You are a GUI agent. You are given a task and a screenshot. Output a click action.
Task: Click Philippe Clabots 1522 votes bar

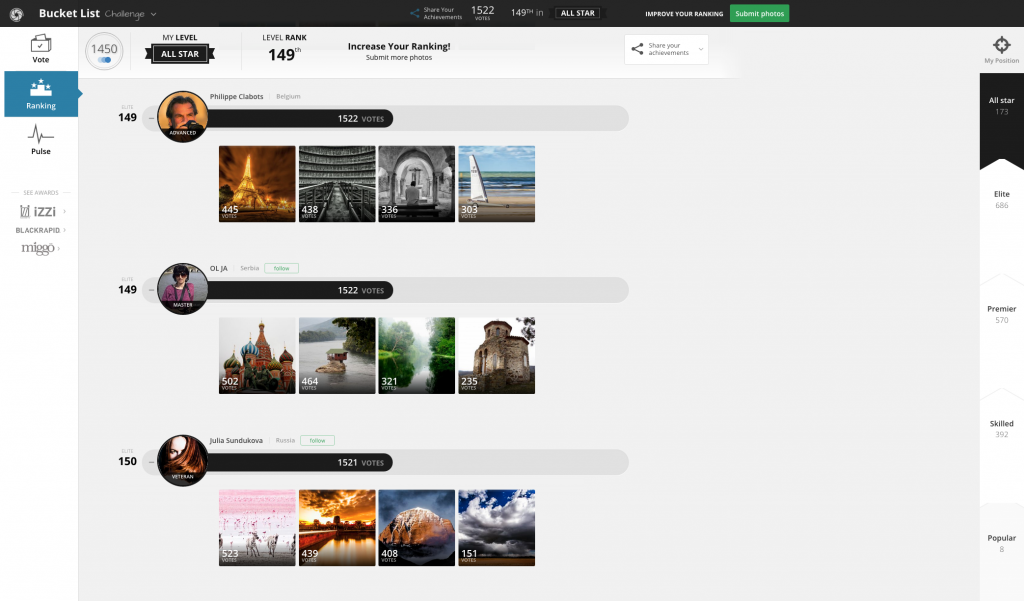[300, 118]
